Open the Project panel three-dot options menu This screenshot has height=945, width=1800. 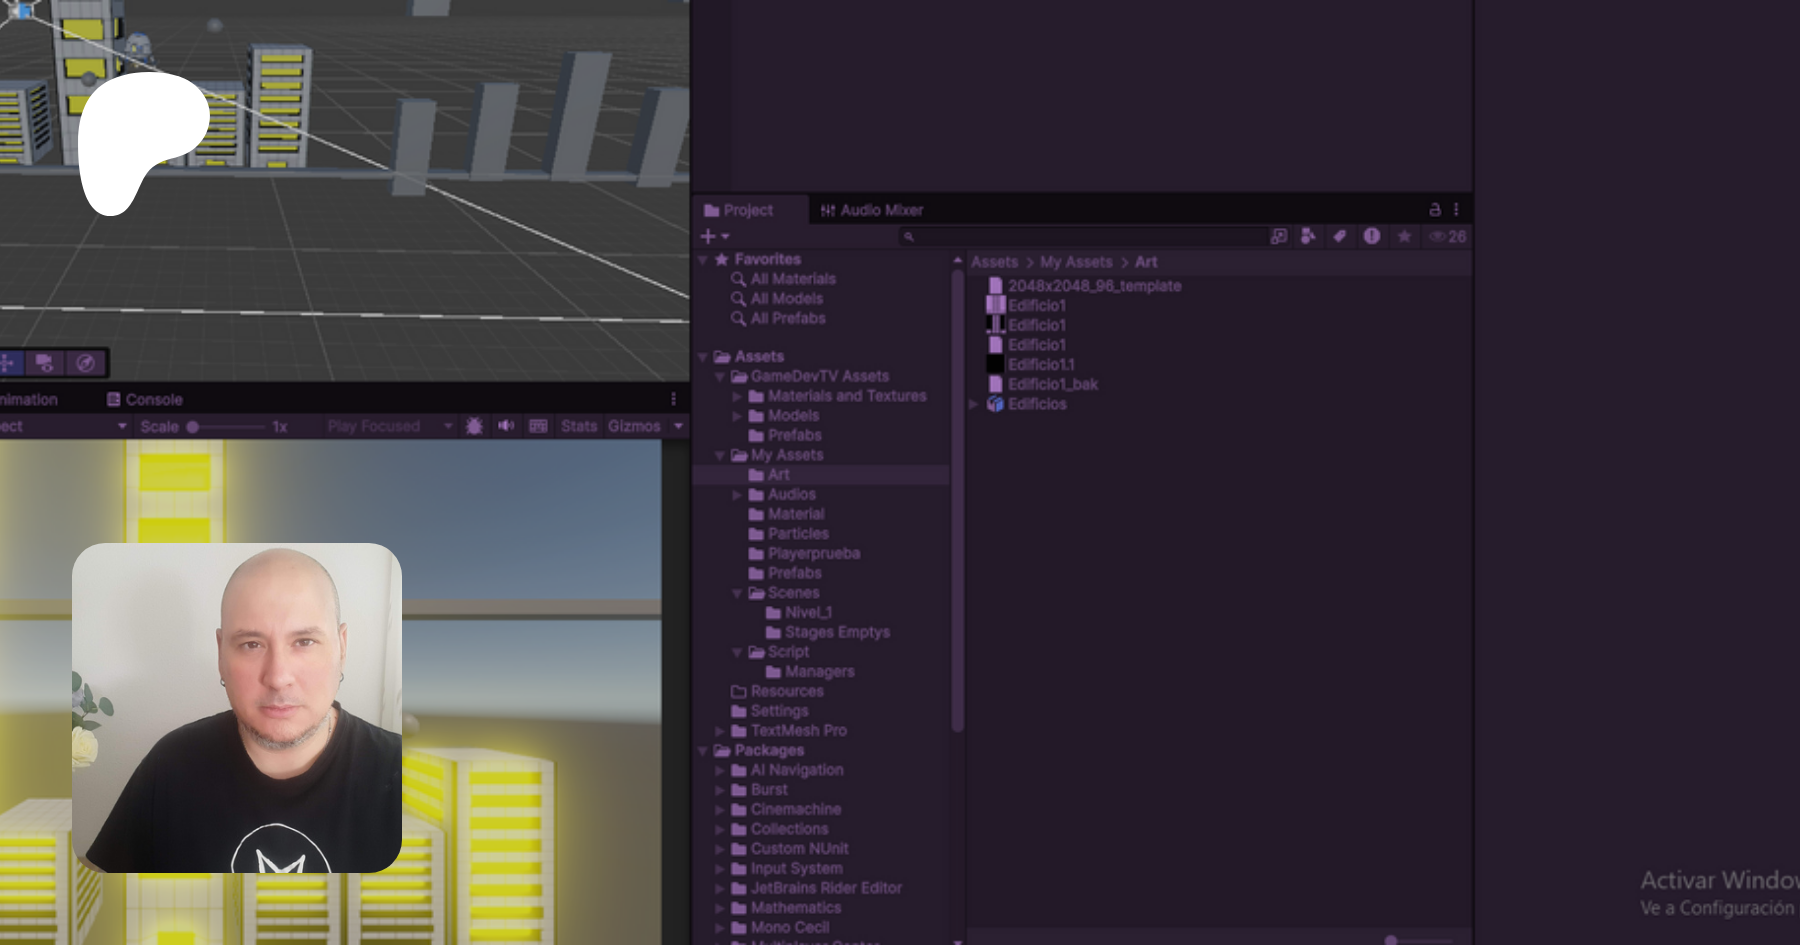1456,210
